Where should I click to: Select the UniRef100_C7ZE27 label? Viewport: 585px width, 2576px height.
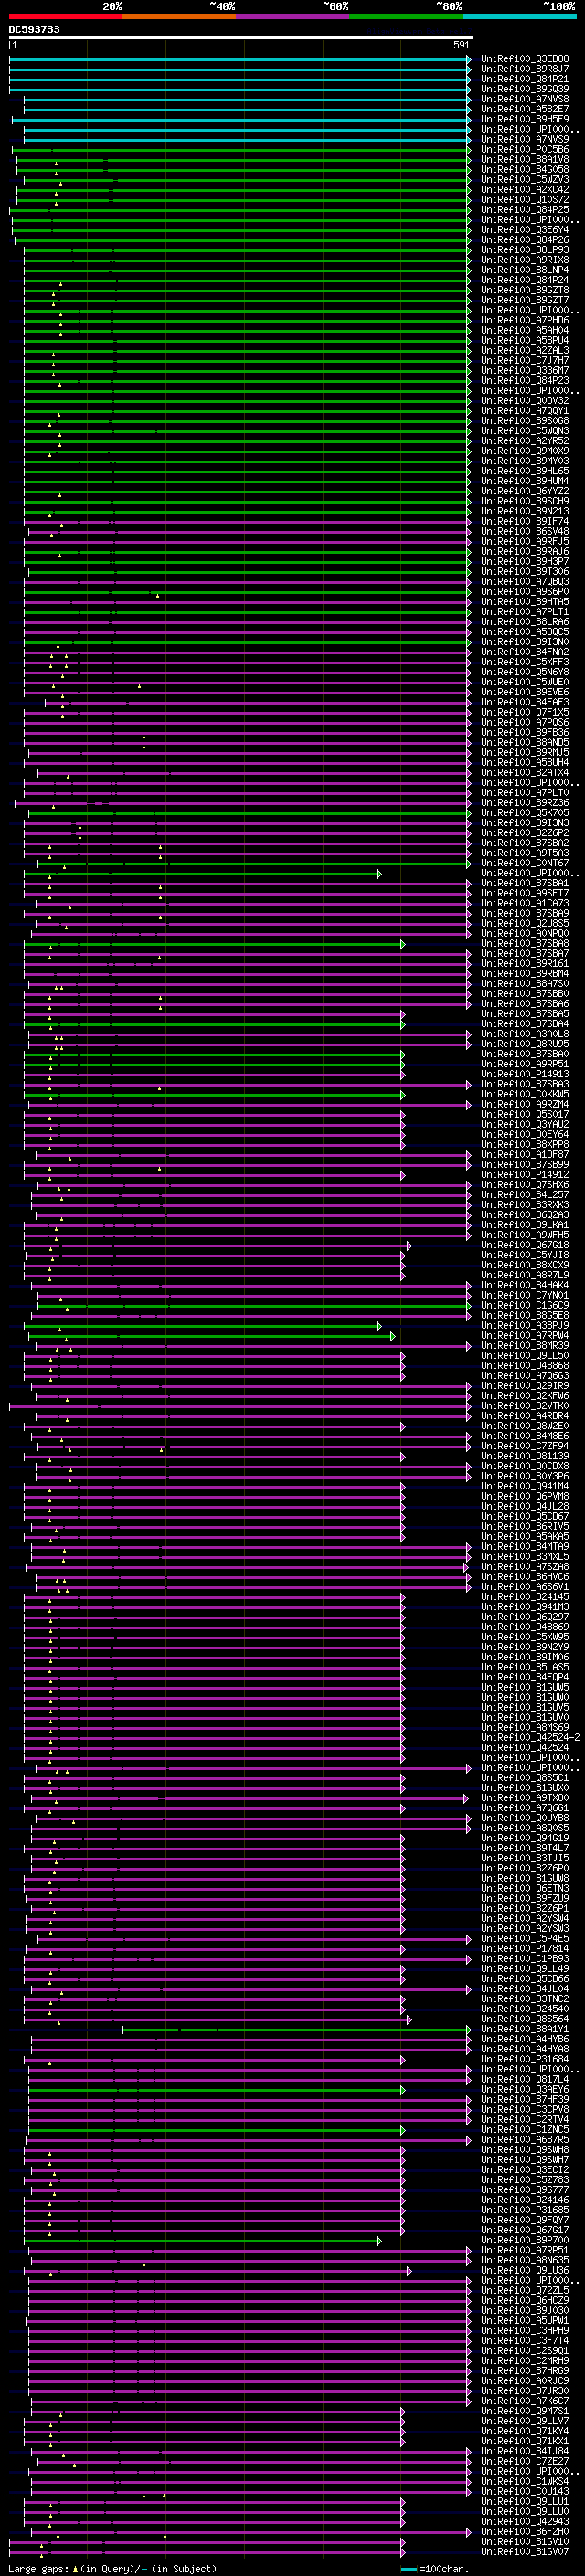tap(525, 2461)
